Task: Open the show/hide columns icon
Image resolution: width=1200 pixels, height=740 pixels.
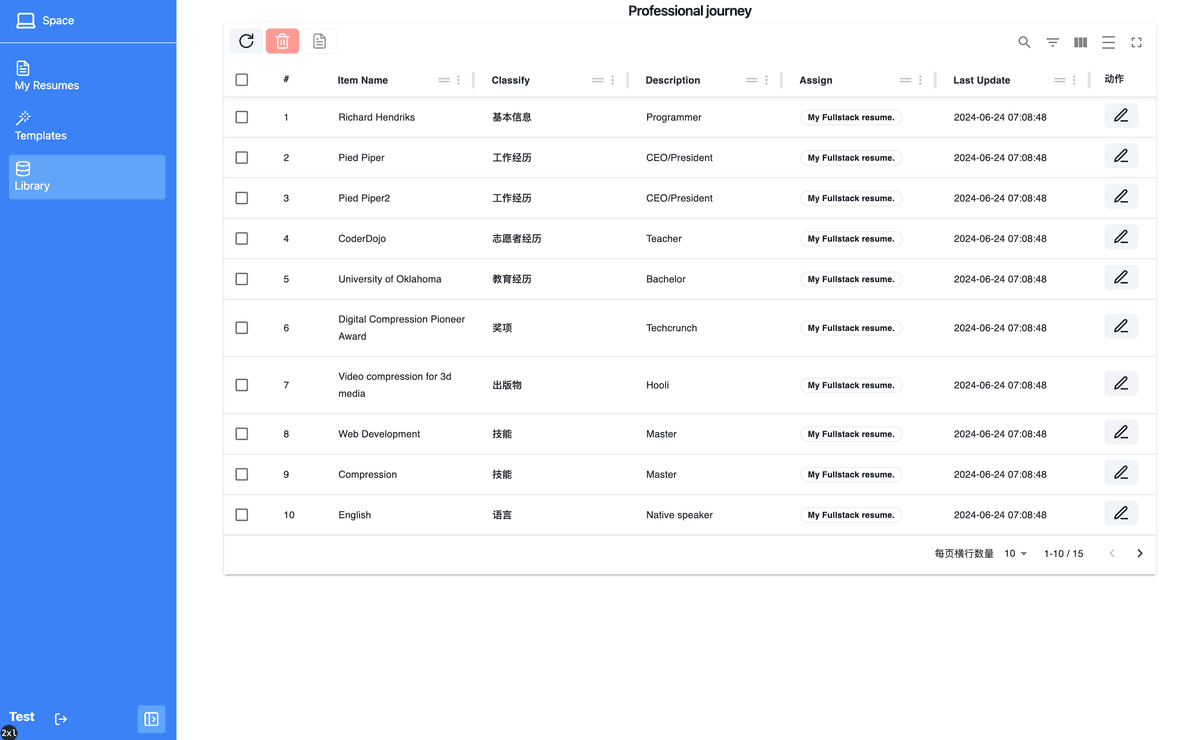Action: coord(1080,42)
